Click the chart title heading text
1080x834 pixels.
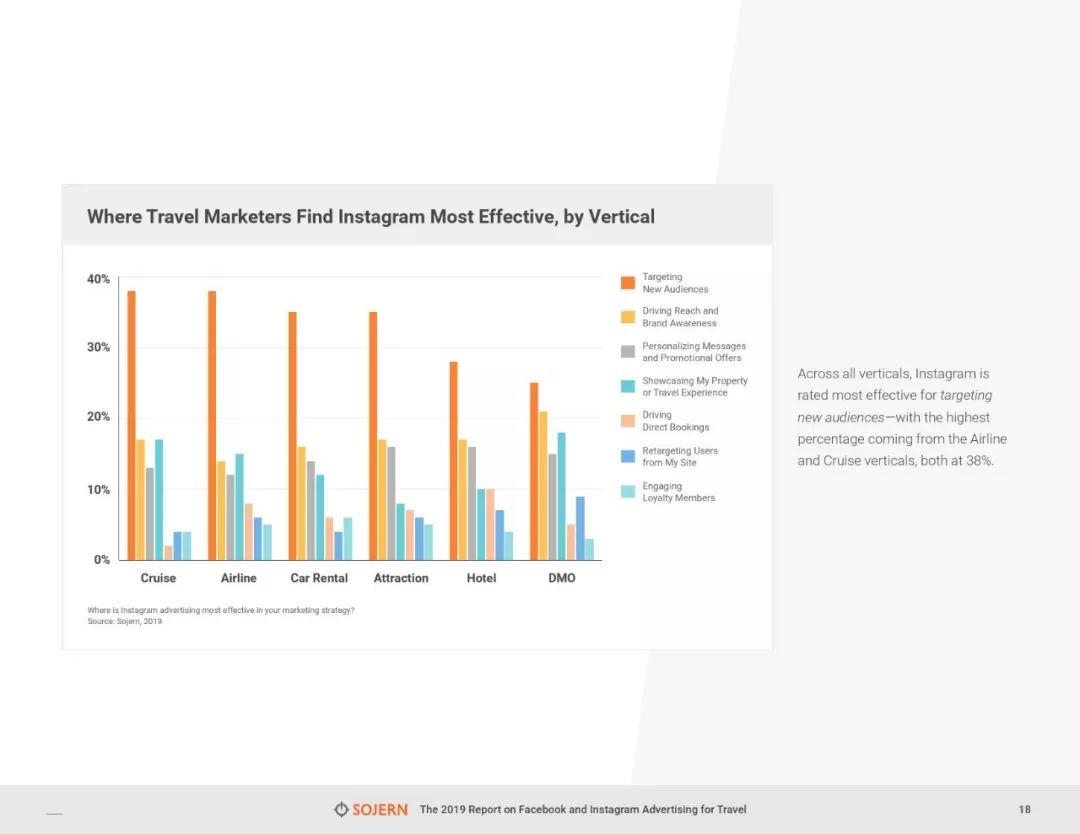click(x=371, y=216)
